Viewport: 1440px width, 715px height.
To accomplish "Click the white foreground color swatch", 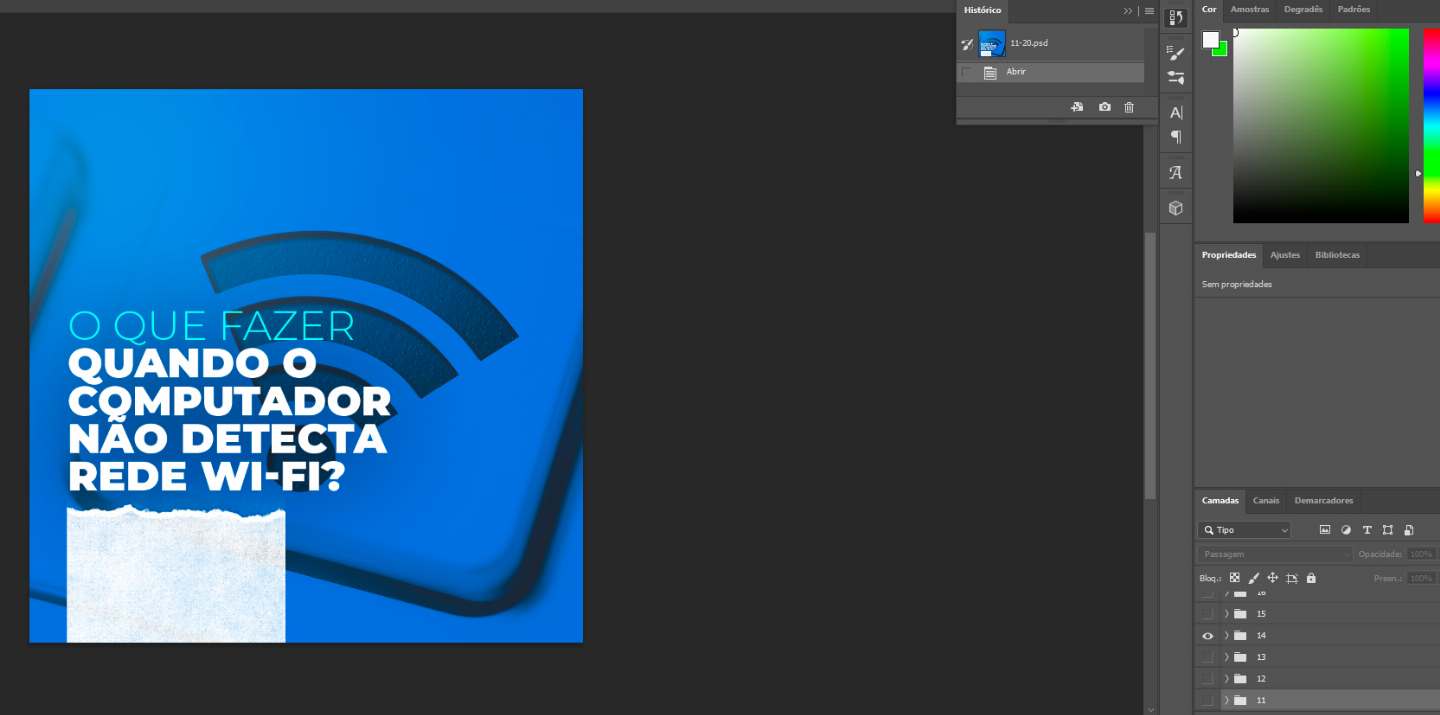I will click(x=1210, y=39).
